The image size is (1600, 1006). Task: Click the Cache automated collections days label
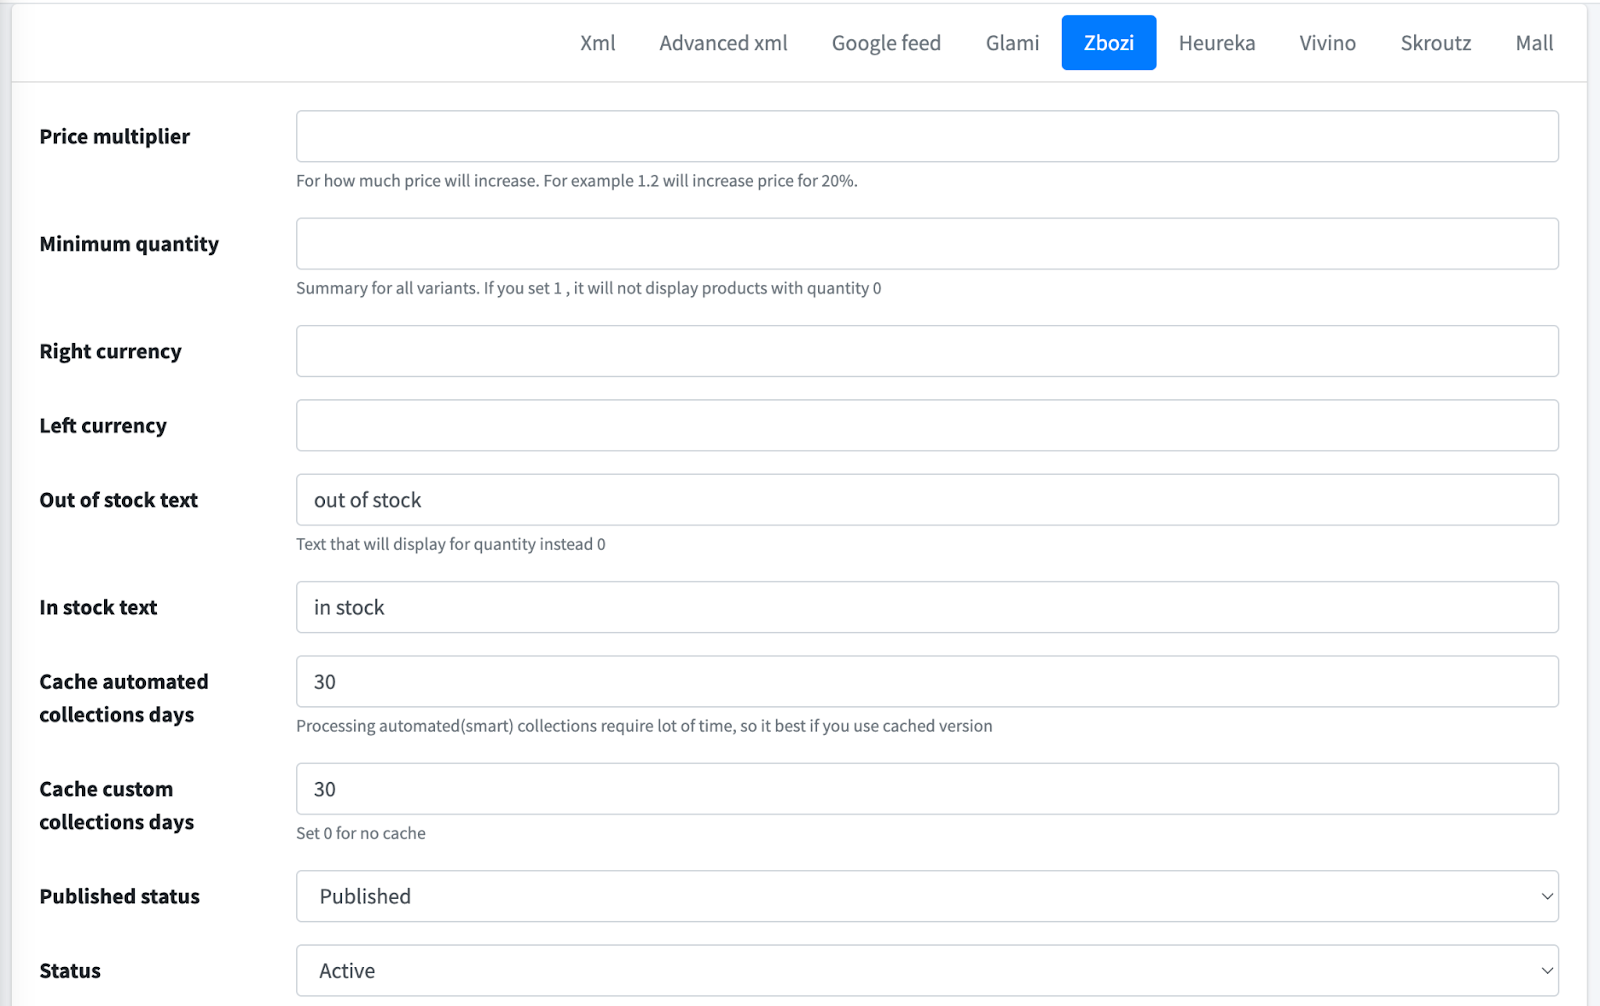point(124,698)
